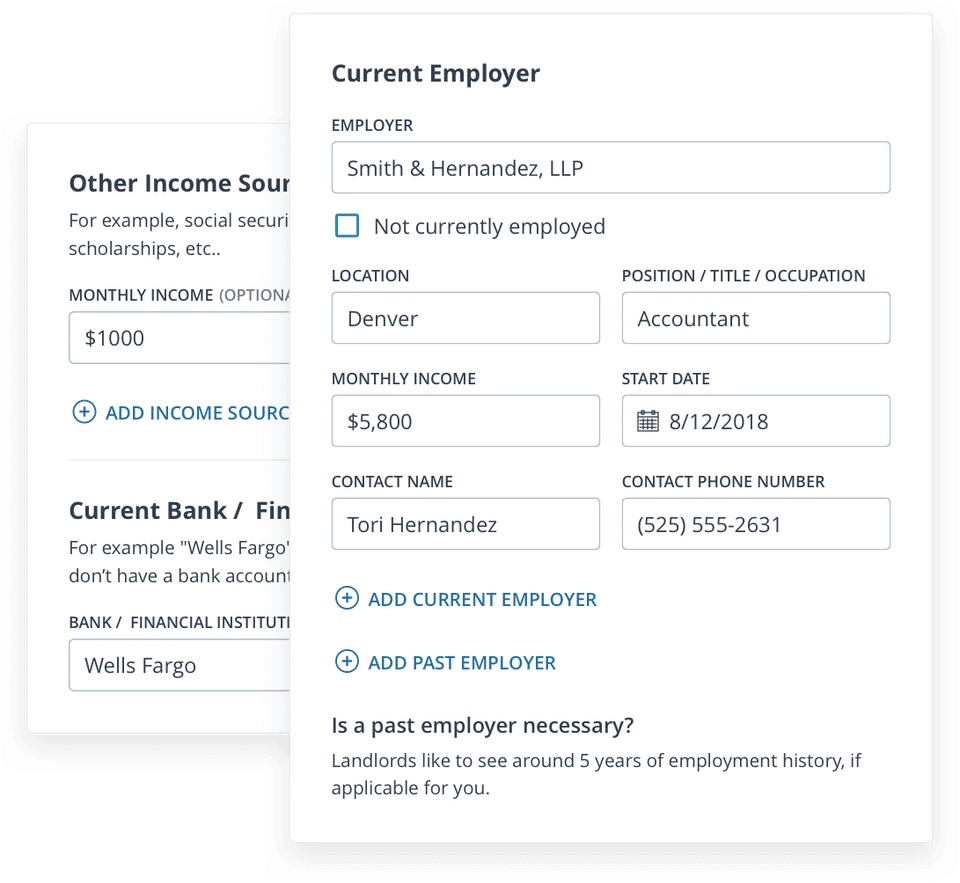Click the Contact Name field
The height and width of the screenshot is (883, 960).
[x=465, y=524]
